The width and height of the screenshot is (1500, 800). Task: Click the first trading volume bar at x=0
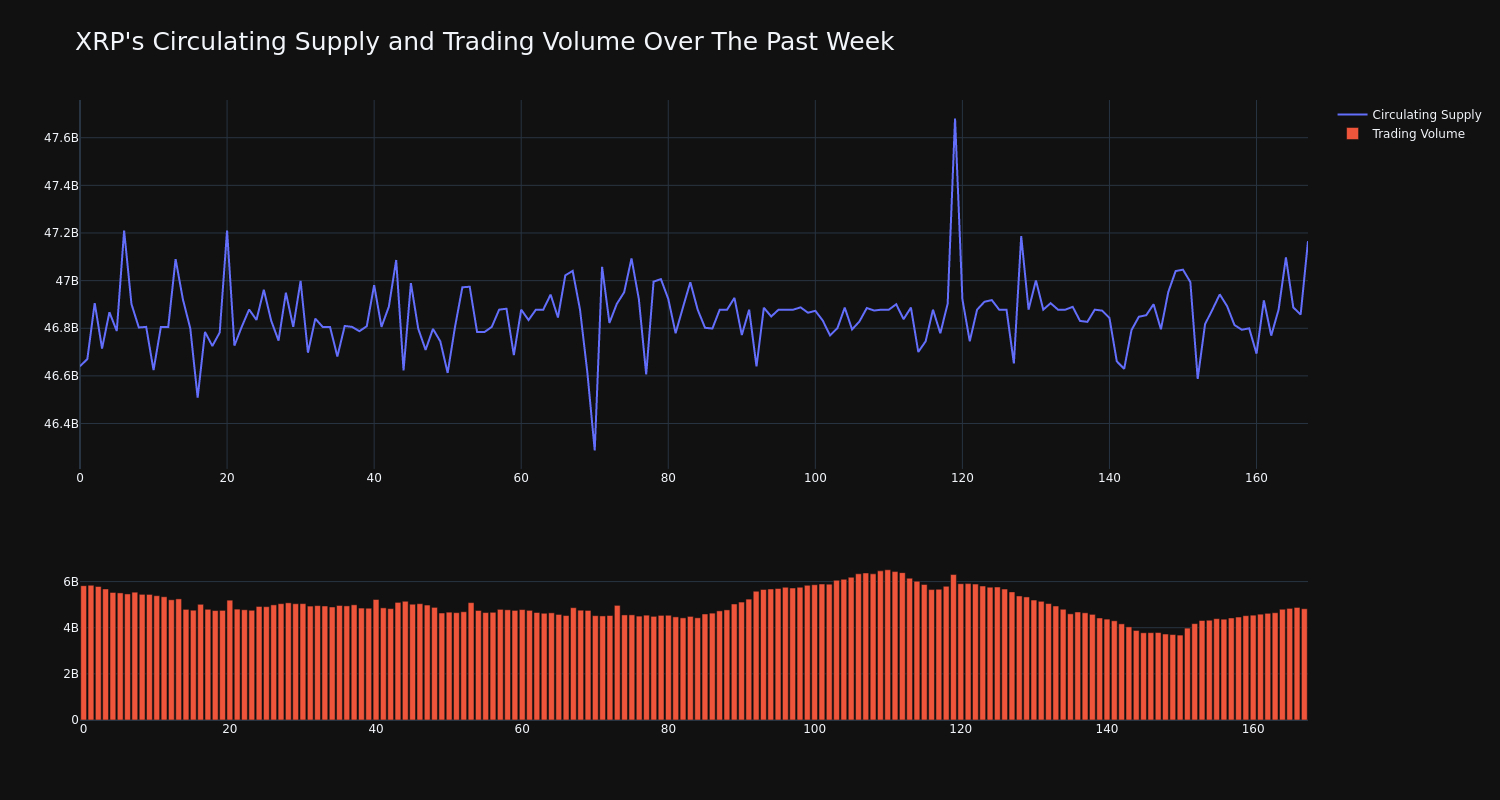click(x=83, y=653)
